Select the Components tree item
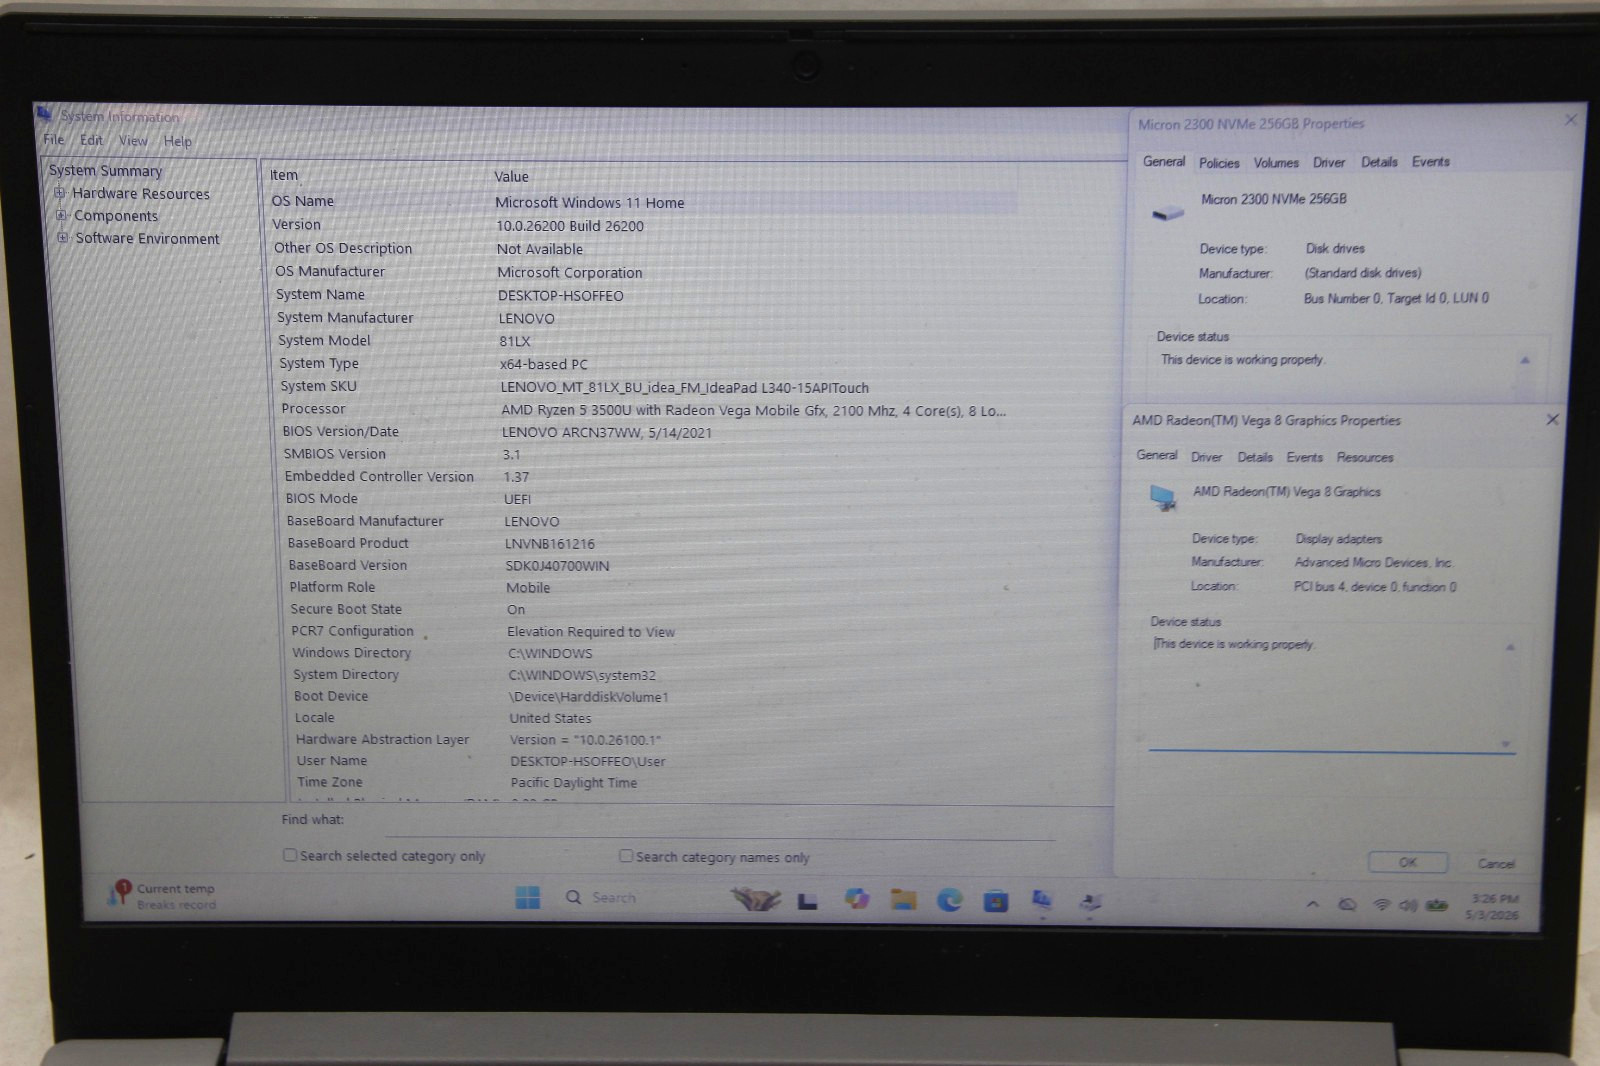Viewport: 1600px width, 1066px height. pos(116,216)
